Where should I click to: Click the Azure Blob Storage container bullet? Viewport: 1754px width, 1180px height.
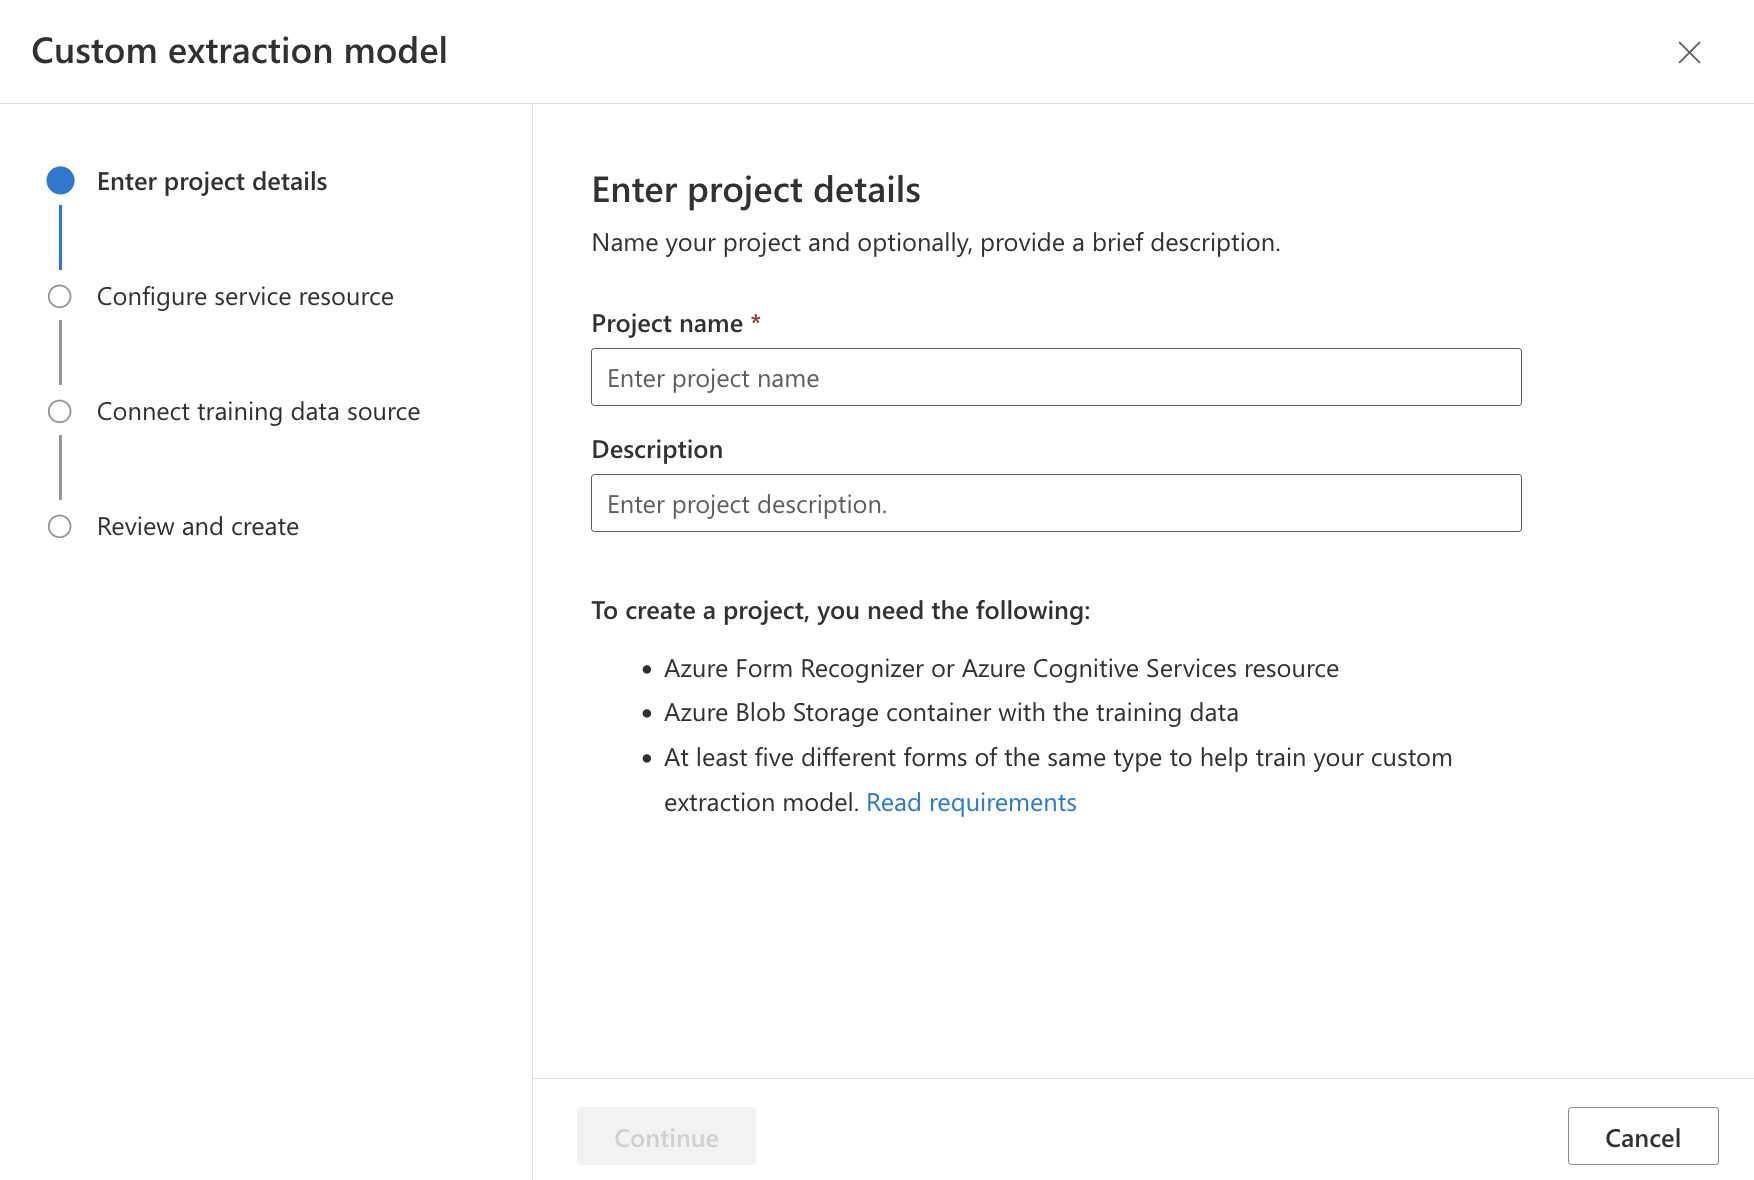coord(951,713)
